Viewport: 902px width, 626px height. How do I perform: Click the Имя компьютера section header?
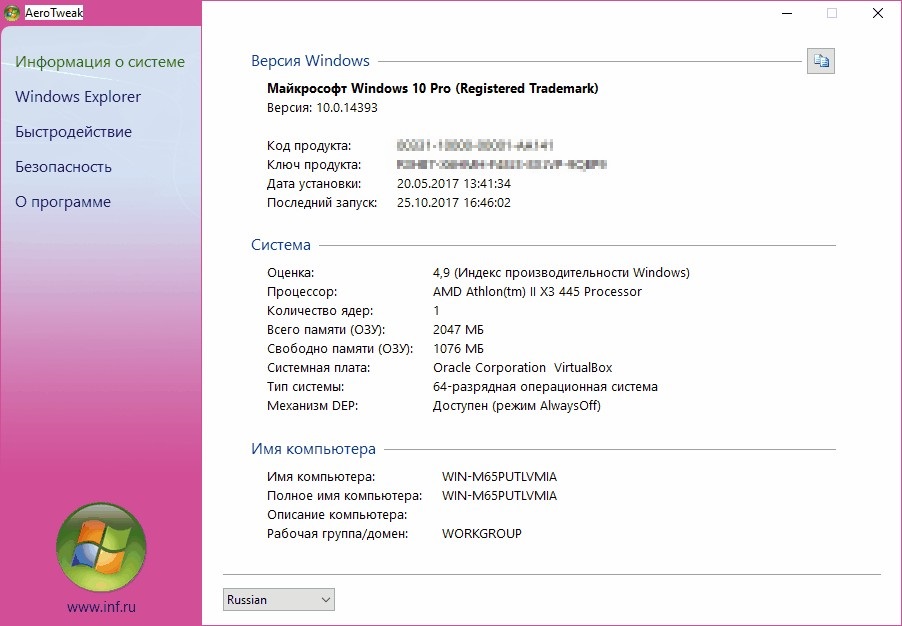pyautogui.click(x=313, y=449)
